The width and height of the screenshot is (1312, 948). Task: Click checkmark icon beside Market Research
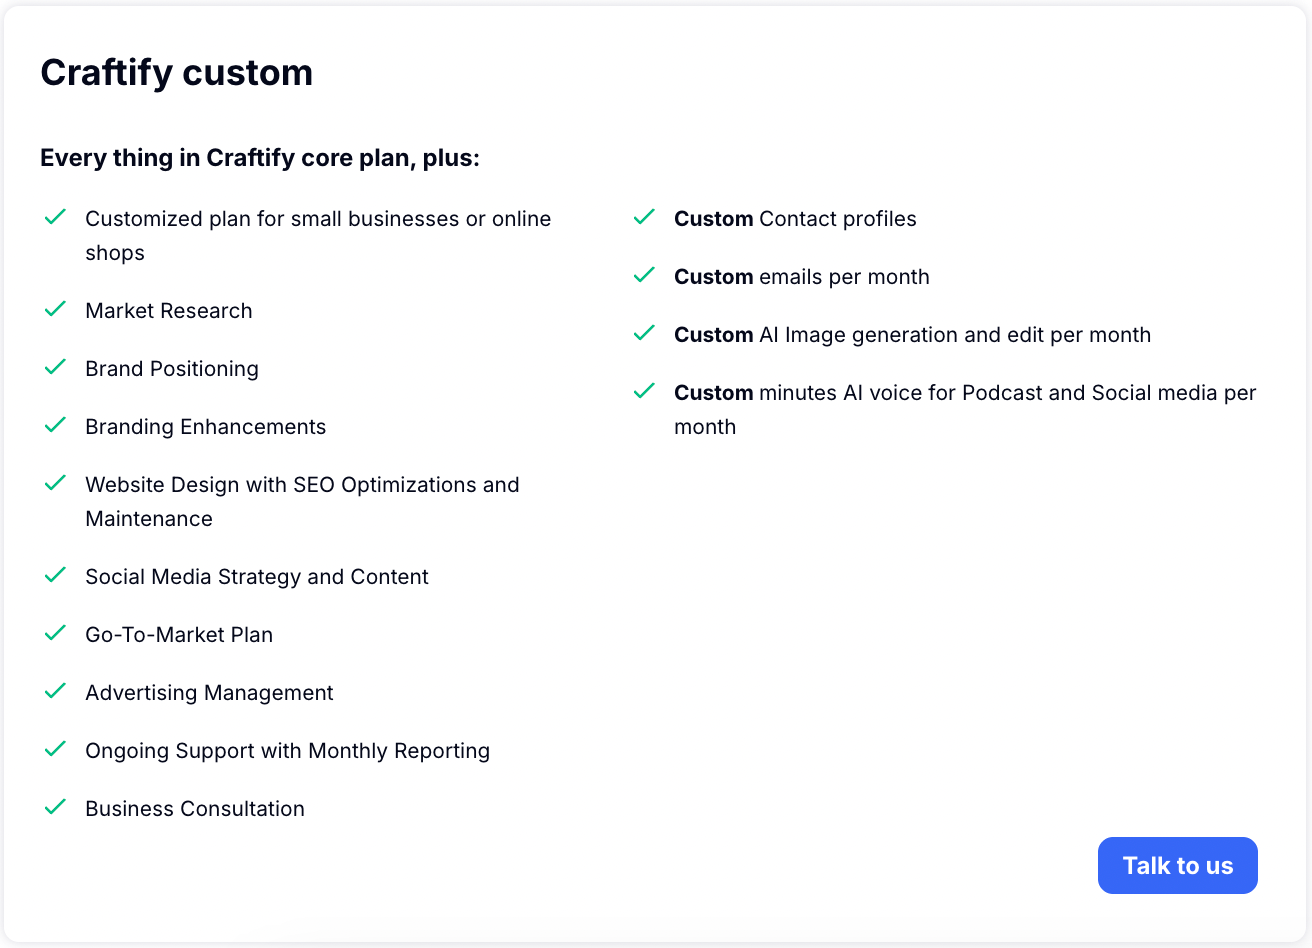[x=55, y=309]
